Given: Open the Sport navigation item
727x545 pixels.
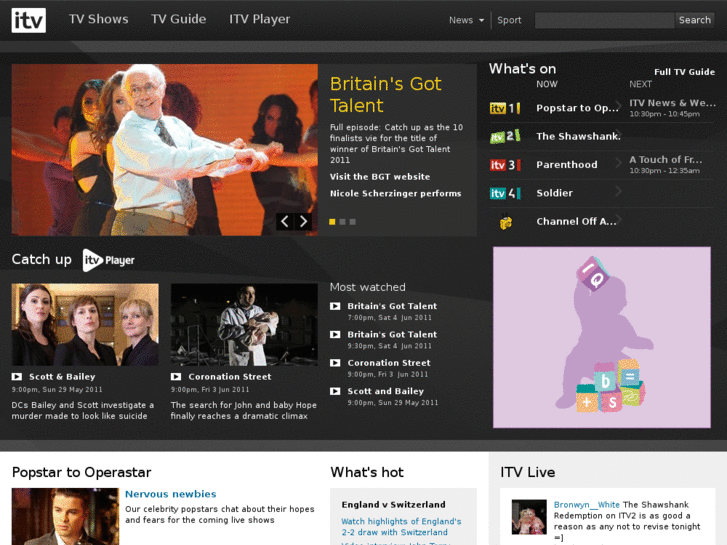Looking at the screenshot, I should coord(509,20).
